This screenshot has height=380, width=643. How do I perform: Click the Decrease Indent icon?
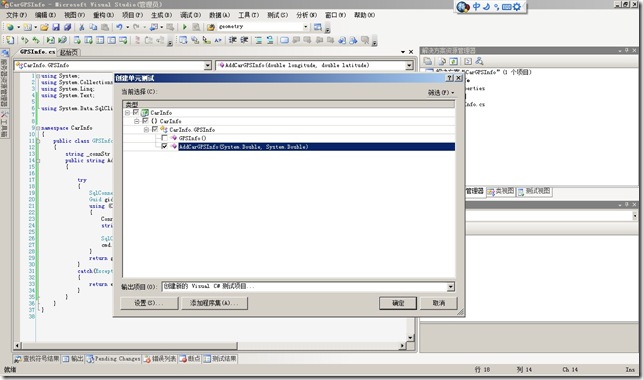click(x=233, y=40)
